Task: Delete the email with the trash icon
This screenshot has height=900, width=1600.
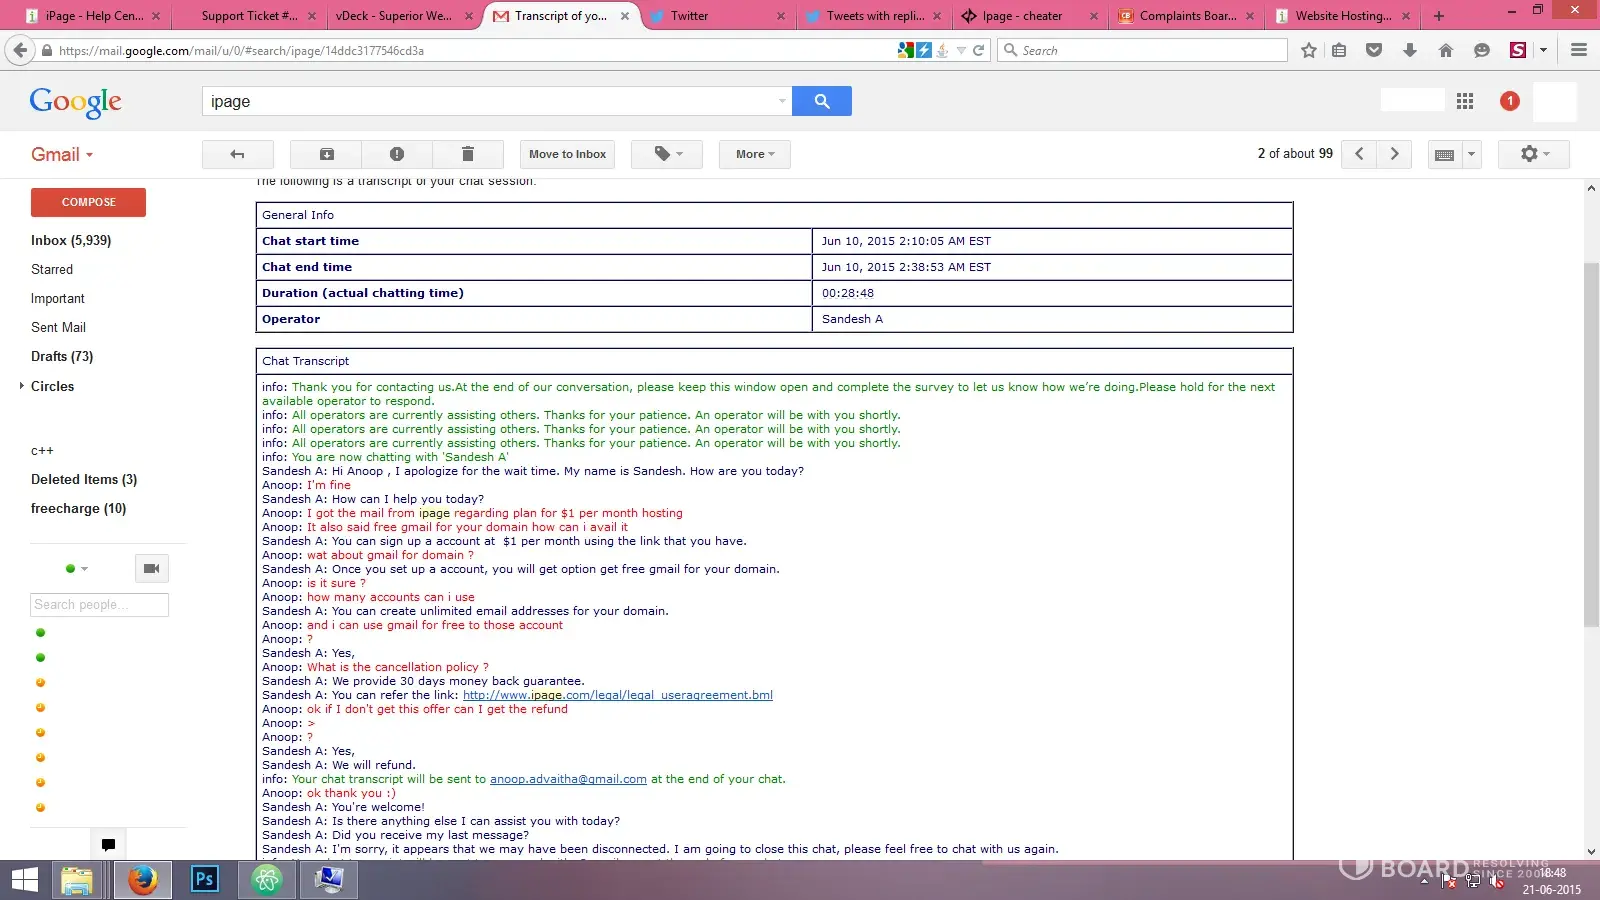Action: click(x=467, y=154)
